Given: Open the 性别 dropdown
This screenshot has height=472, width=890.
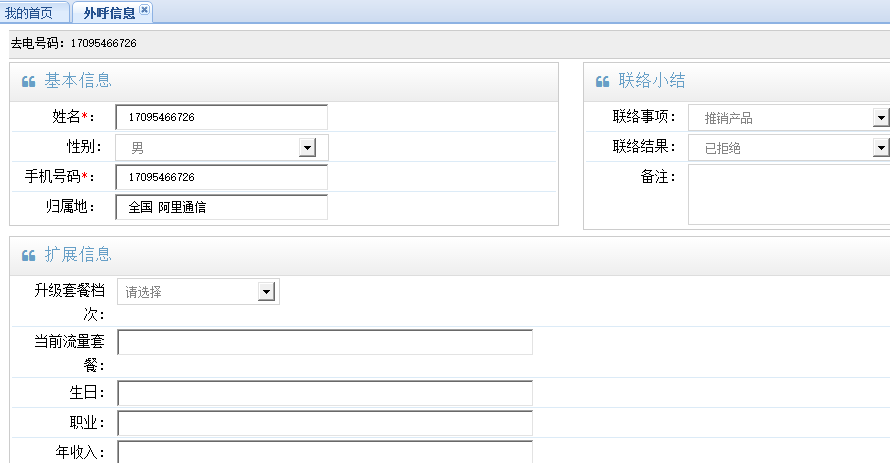Looking at the screenshot, I should 307,148.
